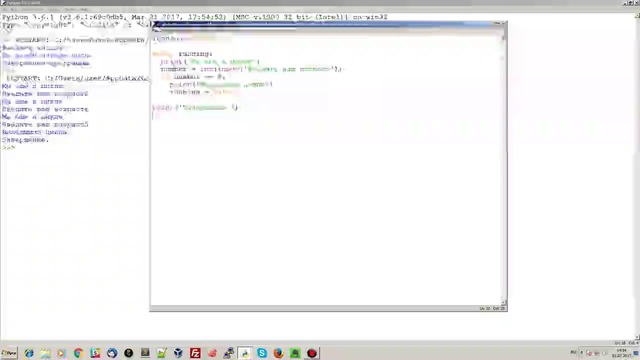Launch FileZilla from the taskbar
The image size is (640, 360).
tap(195, 353)
